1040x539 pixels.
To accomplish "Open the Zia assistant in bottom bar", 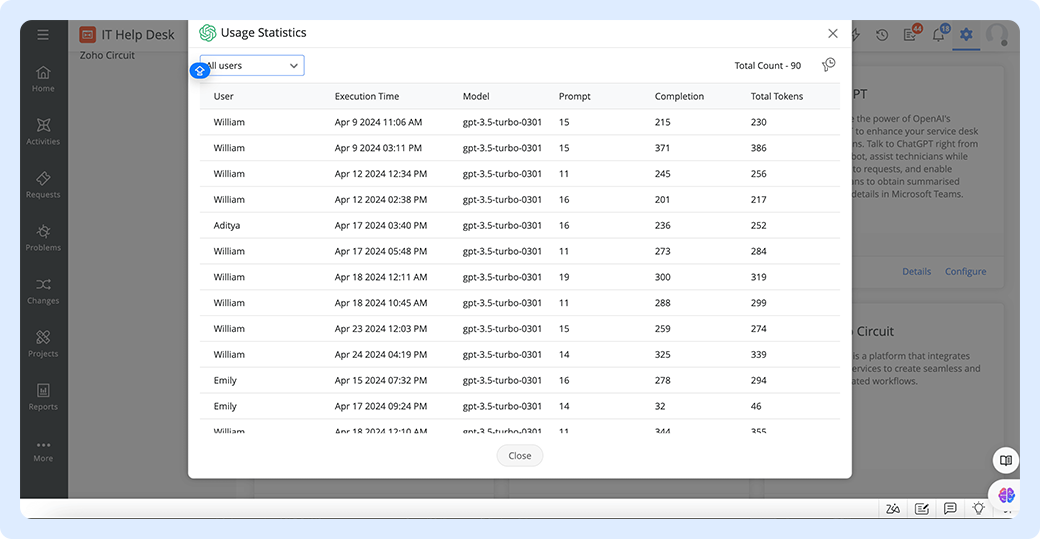I will click(892, 509).
